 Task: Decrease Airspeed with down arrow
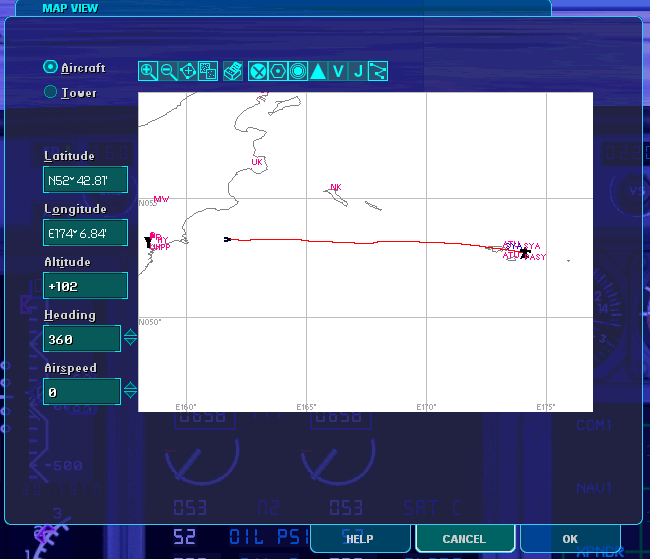tap(131, 395)
